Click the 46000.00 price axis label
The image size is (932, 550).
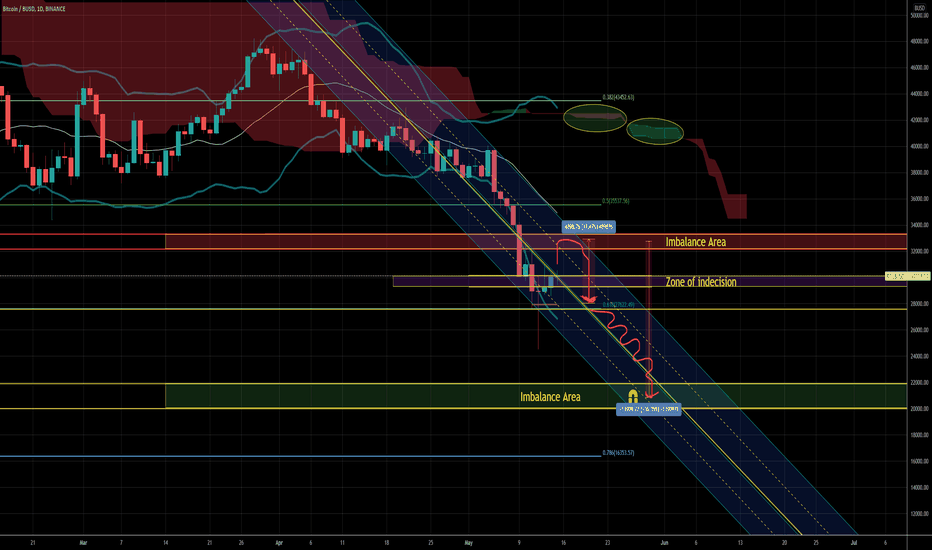click(x=919, y=68)
